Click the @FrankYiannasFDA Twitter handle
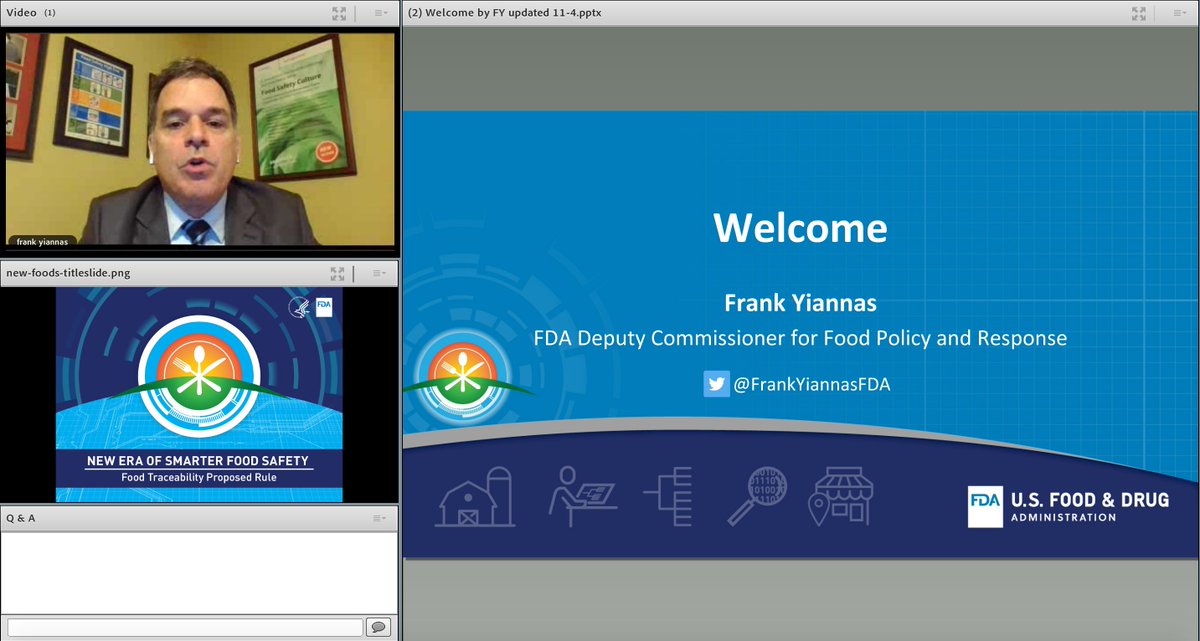The height and width of the screenshot is (641, 1200). (x=811, y=385)
